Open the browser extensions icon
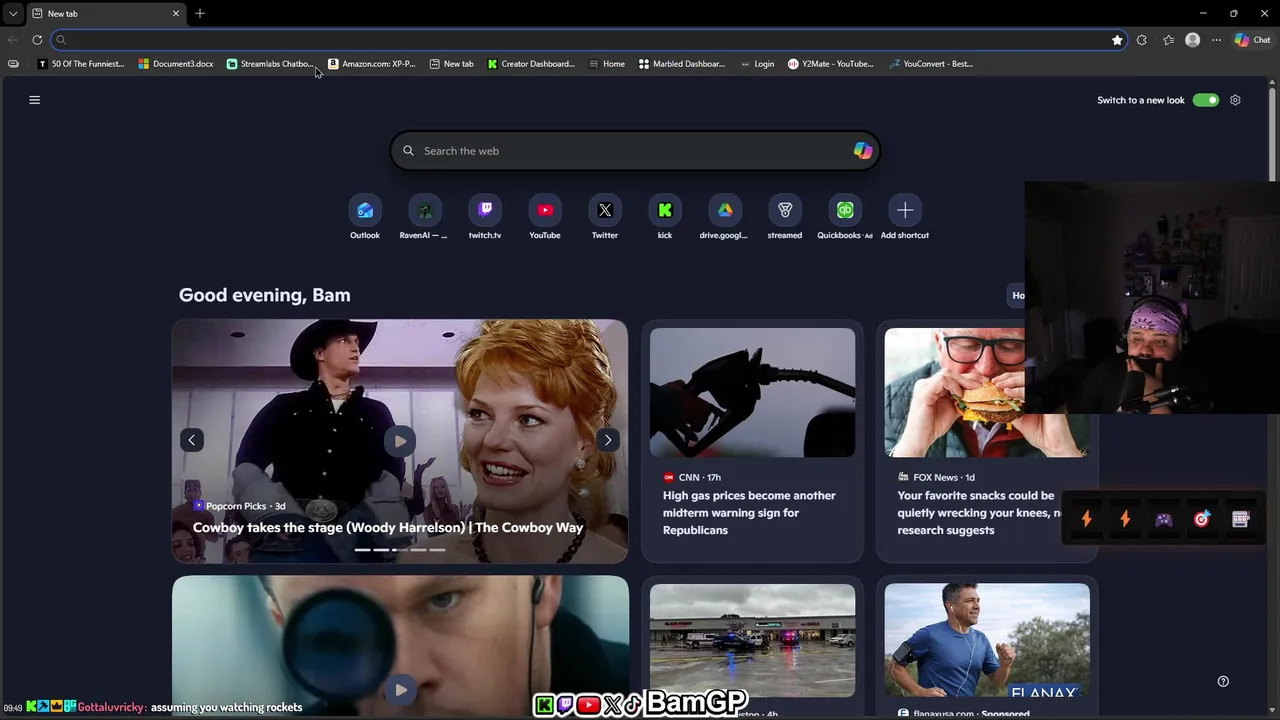This screenshot has width=1280, height=720. point(1142,40)
